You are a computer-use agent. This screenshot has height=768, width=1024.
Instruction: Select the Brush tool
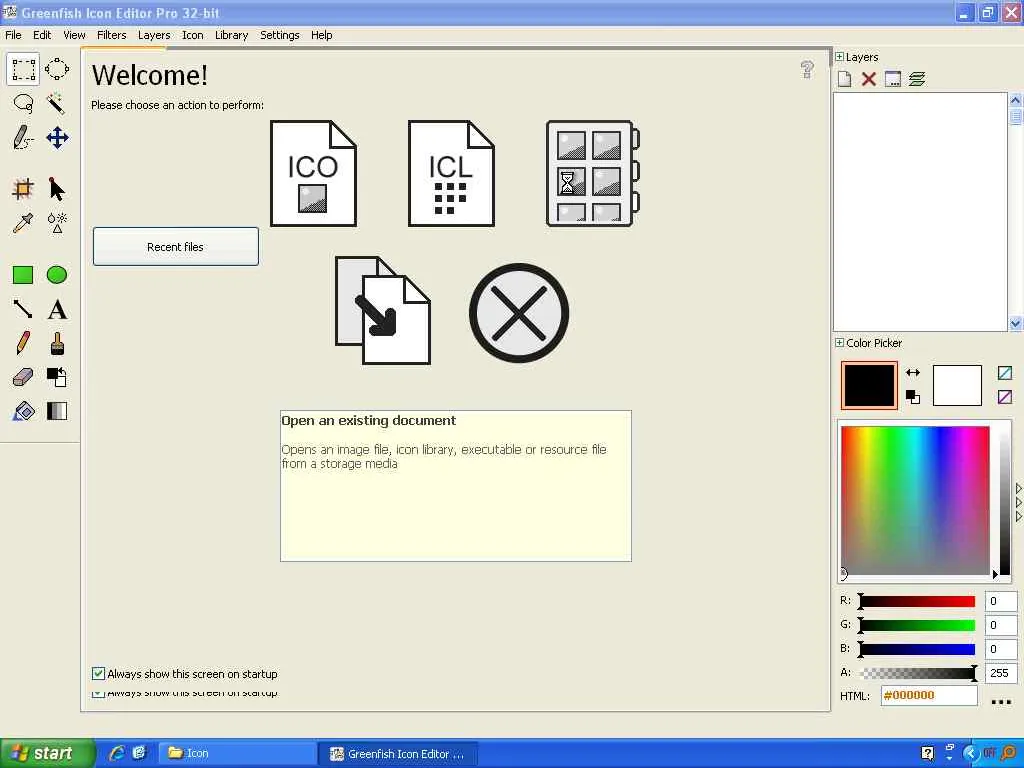[57, 343]
